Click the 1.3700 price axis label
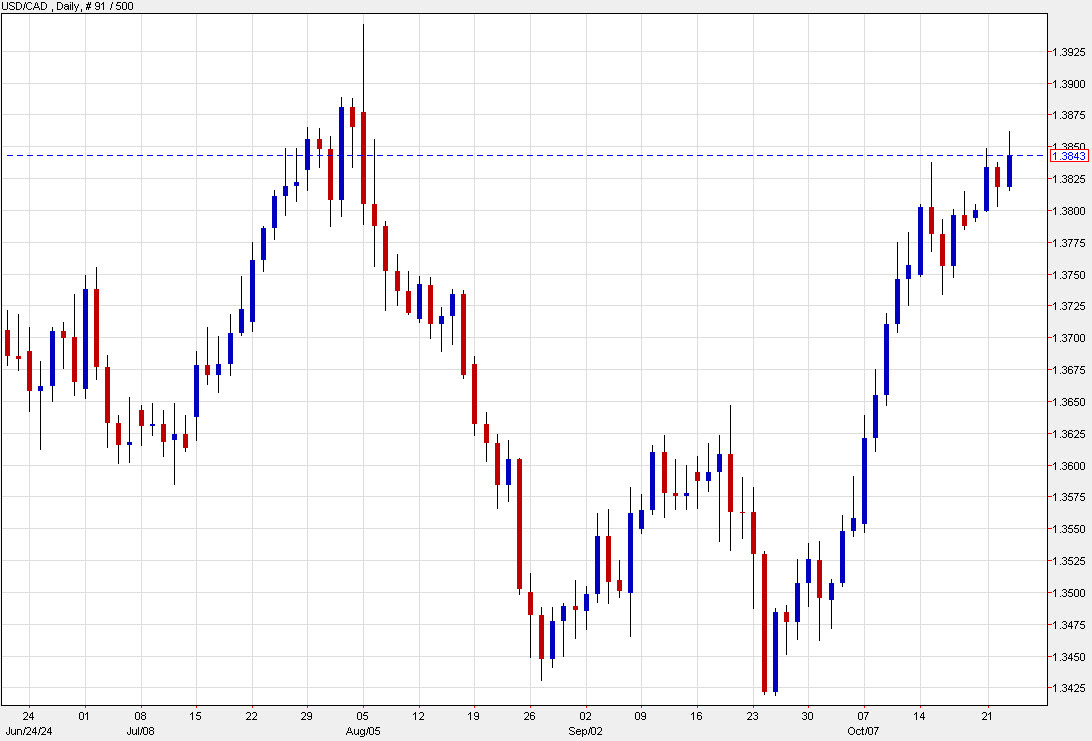 (x=1068, y=338)
